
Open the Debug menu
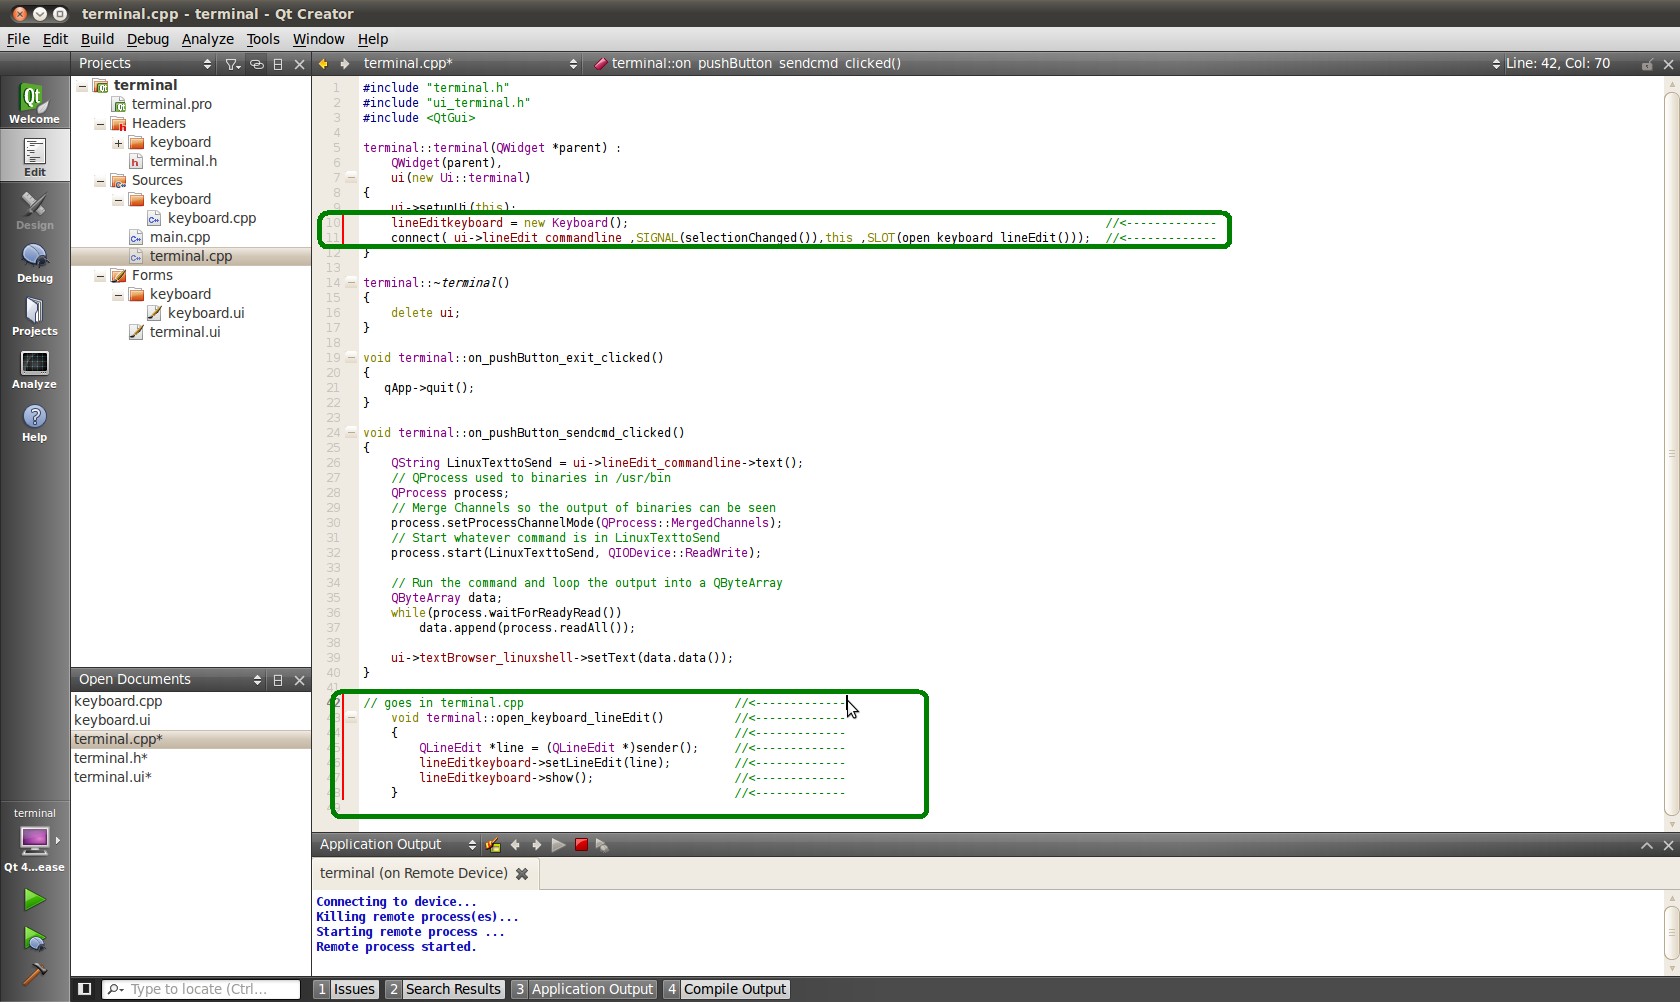click(x=148, y=39)
